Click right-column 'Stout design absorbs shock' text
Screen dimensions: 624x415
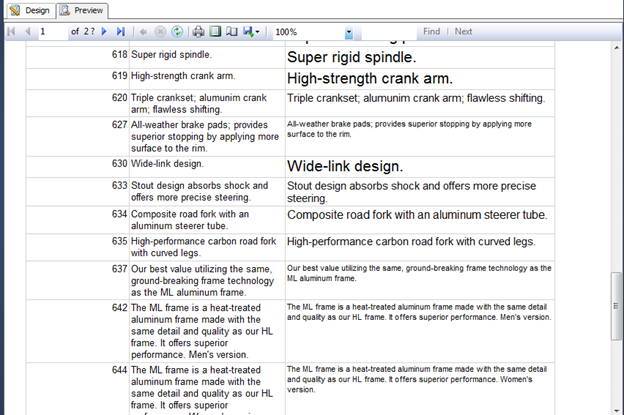(411, 192)
